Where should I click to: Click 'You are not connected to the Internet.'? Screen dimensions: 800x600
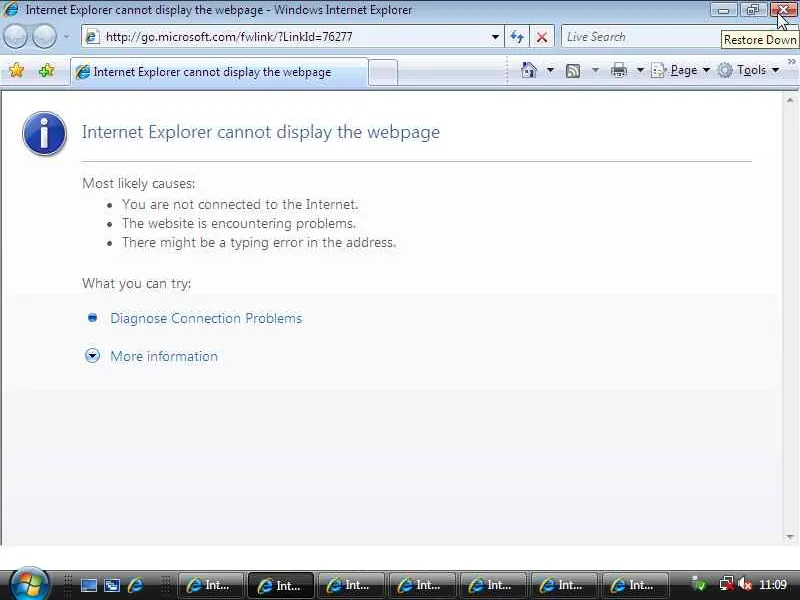(x=240, y=205)
